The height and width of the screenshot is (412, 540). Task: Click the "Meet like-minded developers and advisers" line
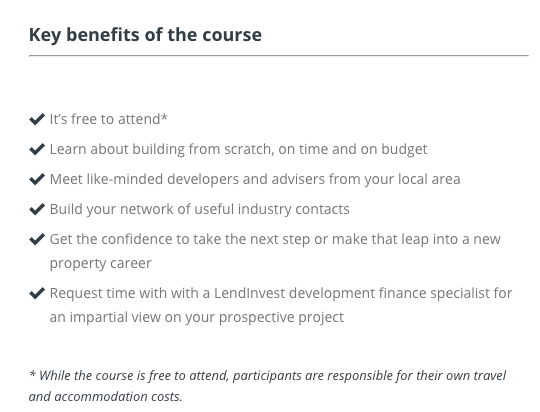(255, 179)
